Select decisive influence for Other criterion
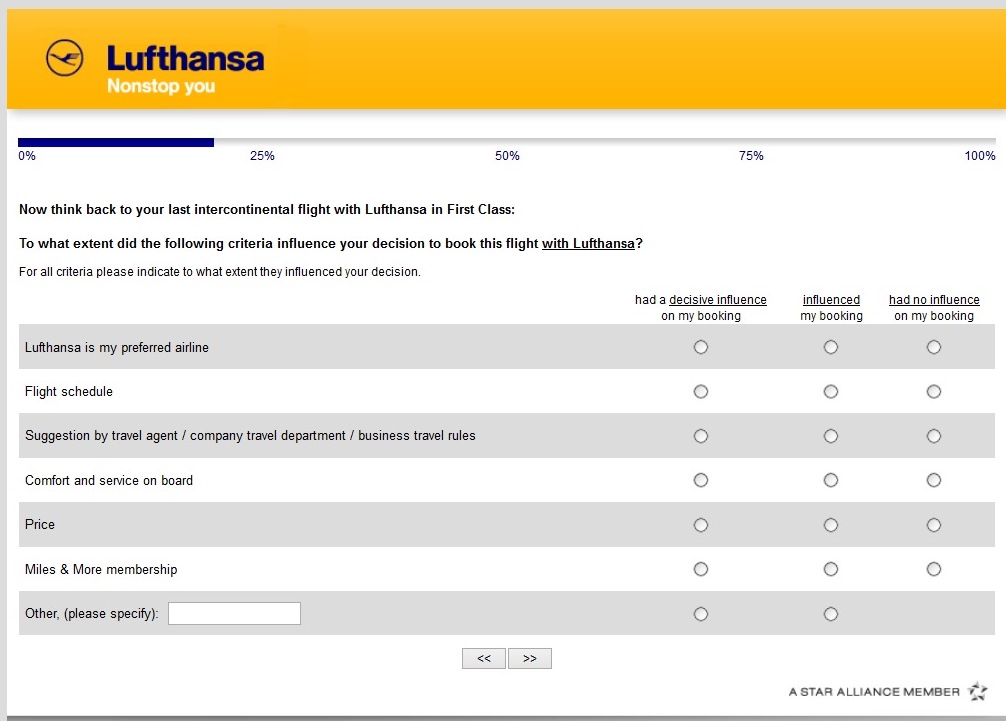Viewport: 1006px width, 721px height. click(701, 614)
